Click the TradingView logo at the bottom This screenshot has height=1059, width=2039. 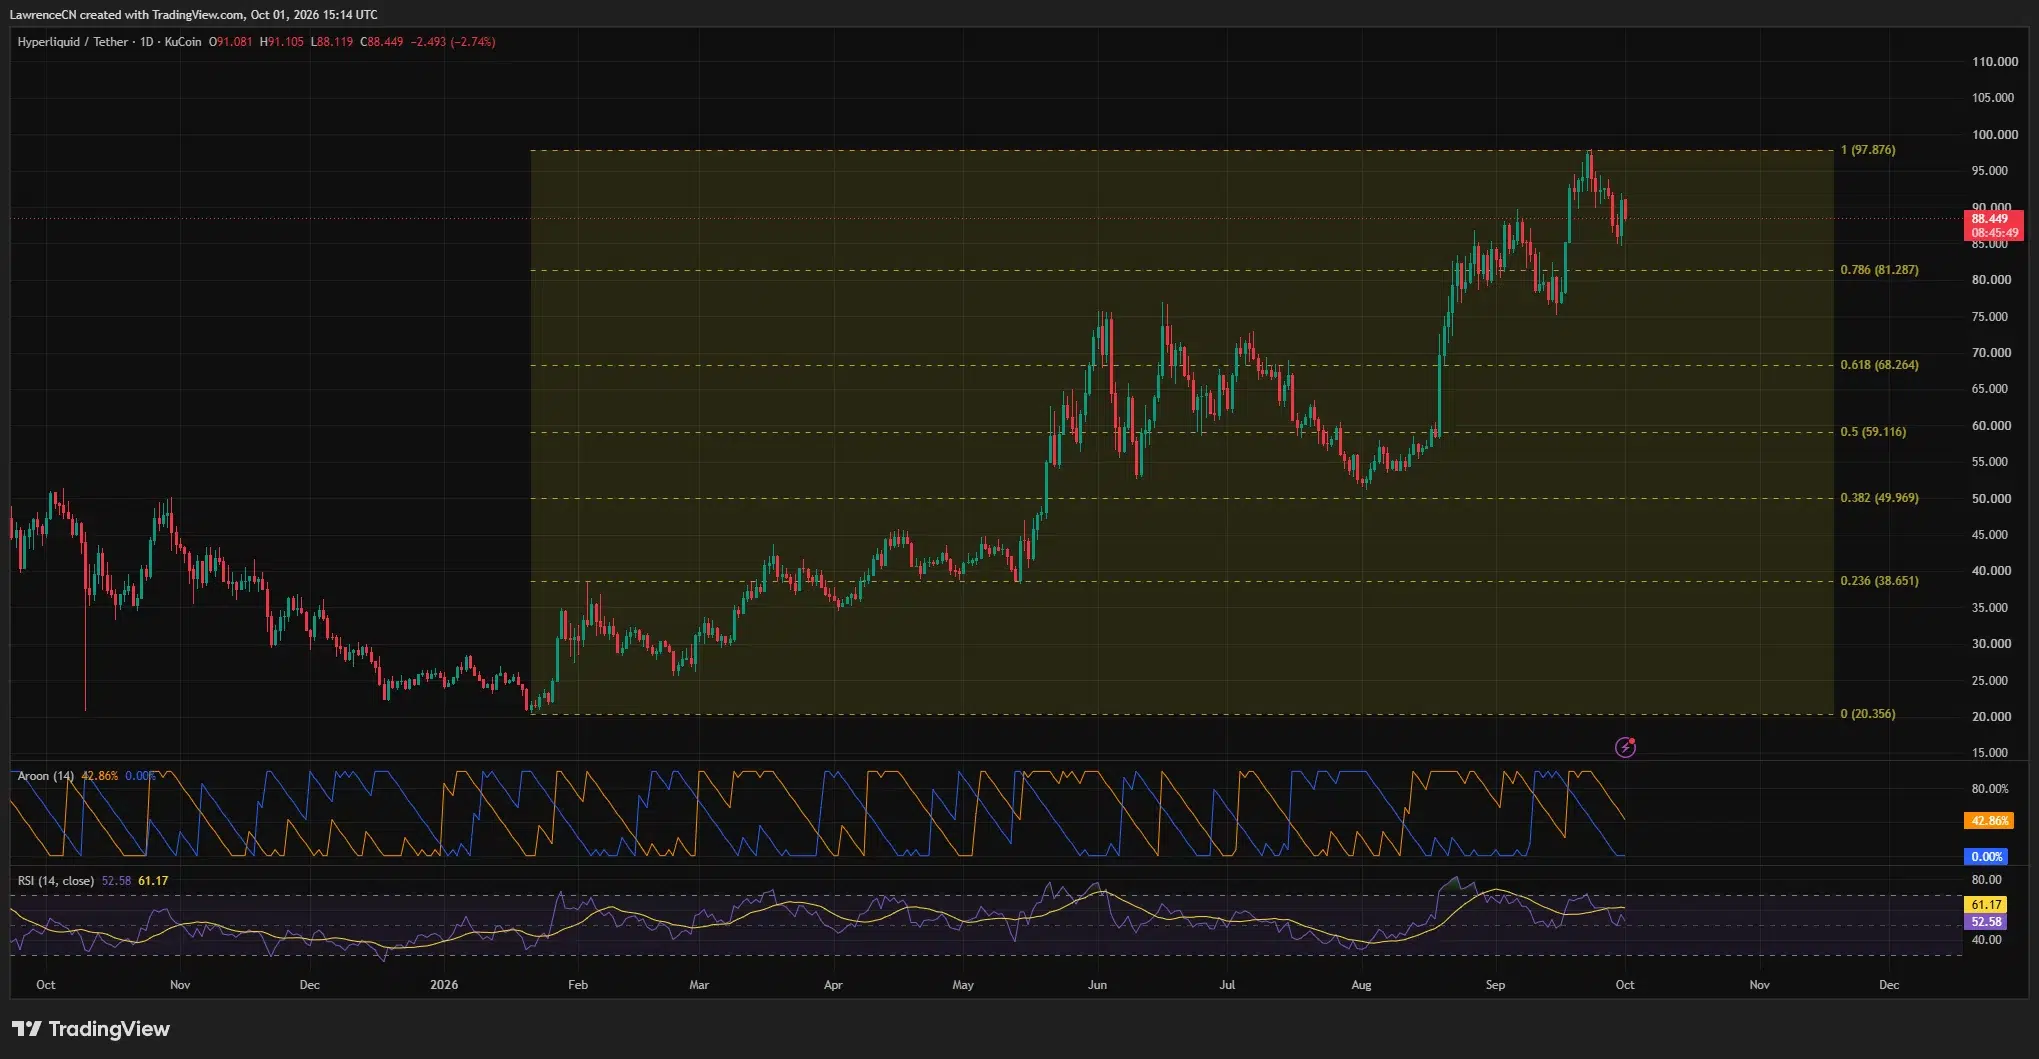click(x=91, y=1029)
